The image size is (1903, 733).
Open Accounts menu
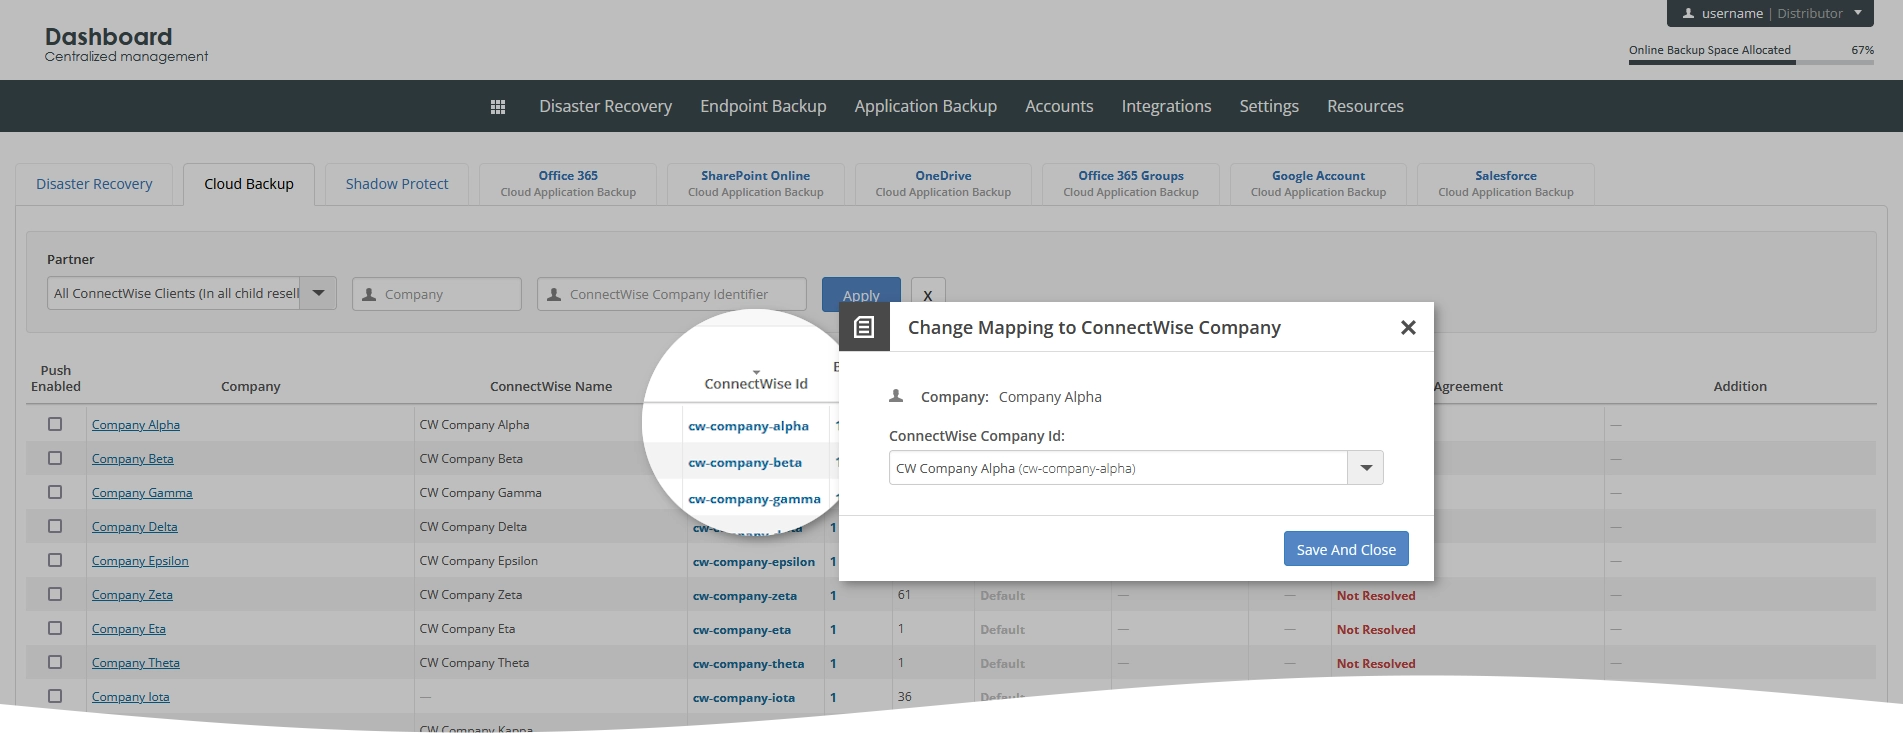coord(1059,106)
